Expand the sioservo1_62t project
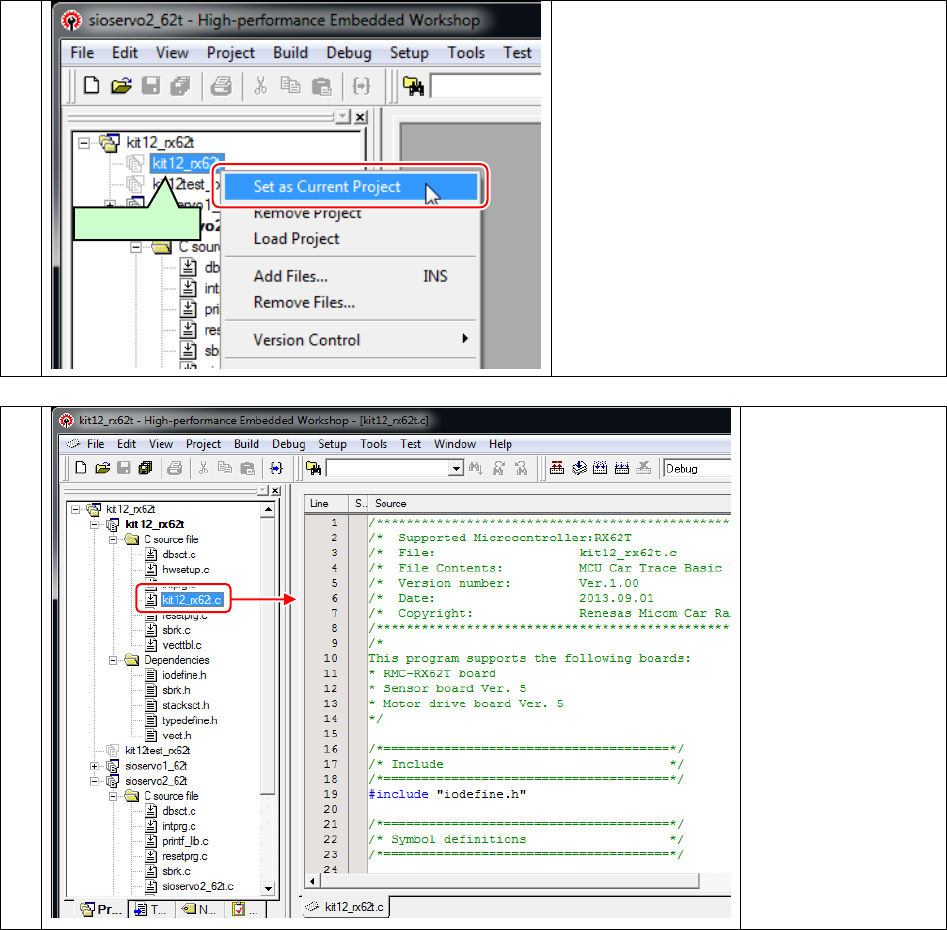Viewport: 947px width, 930px height. click(x=94, y=766)
